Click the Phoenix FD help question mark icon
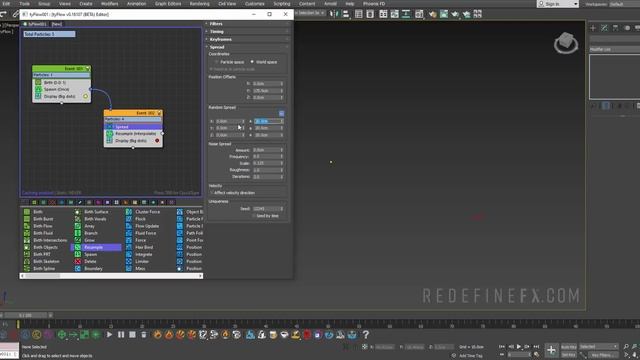This screenshot has height=360, width=640. tap(366, 335)
